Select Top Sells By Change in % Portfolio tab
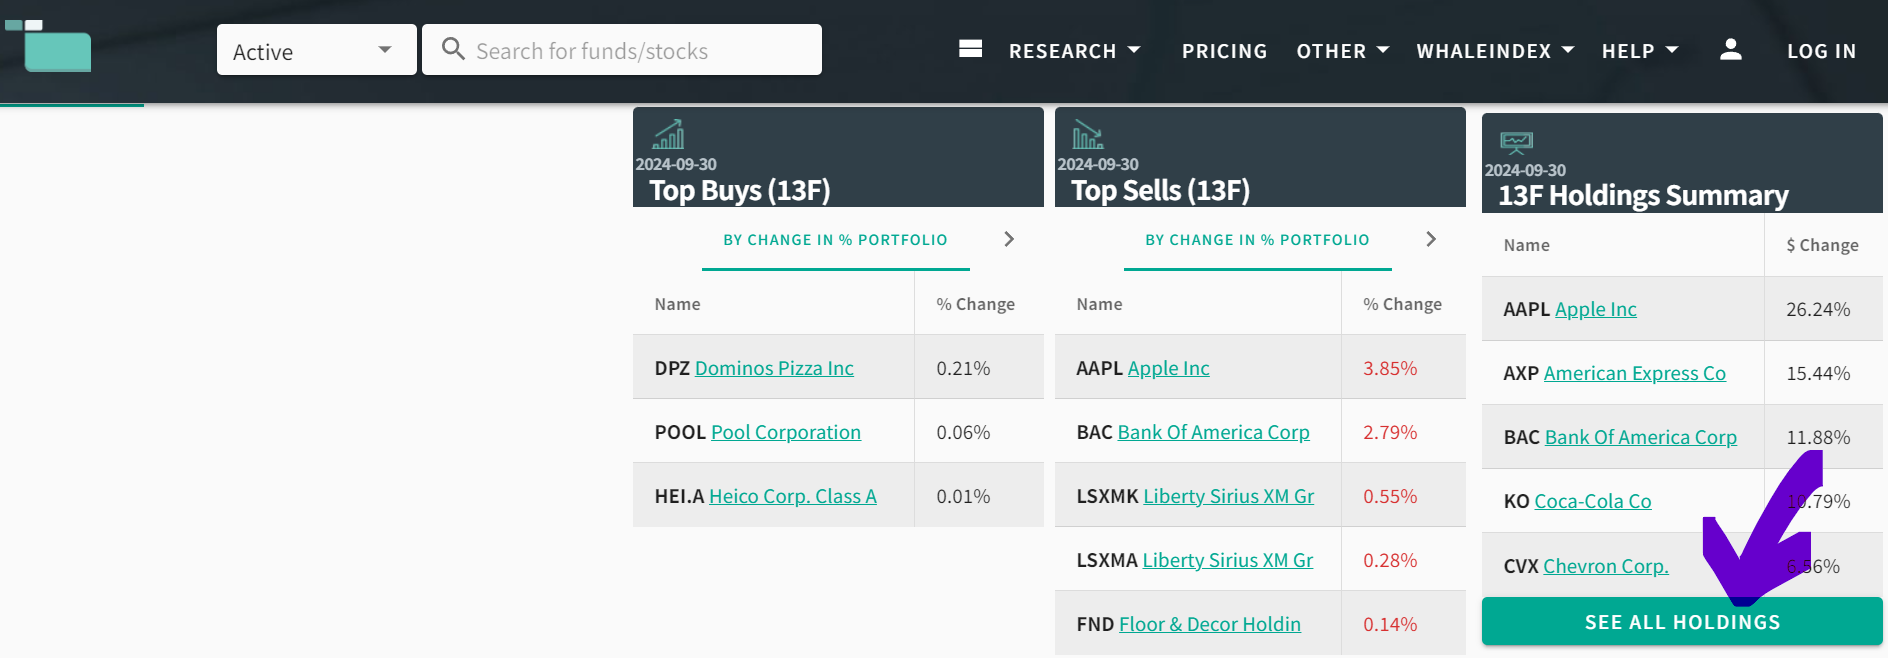1888x658 pixels. click(x=1257, y=240)
